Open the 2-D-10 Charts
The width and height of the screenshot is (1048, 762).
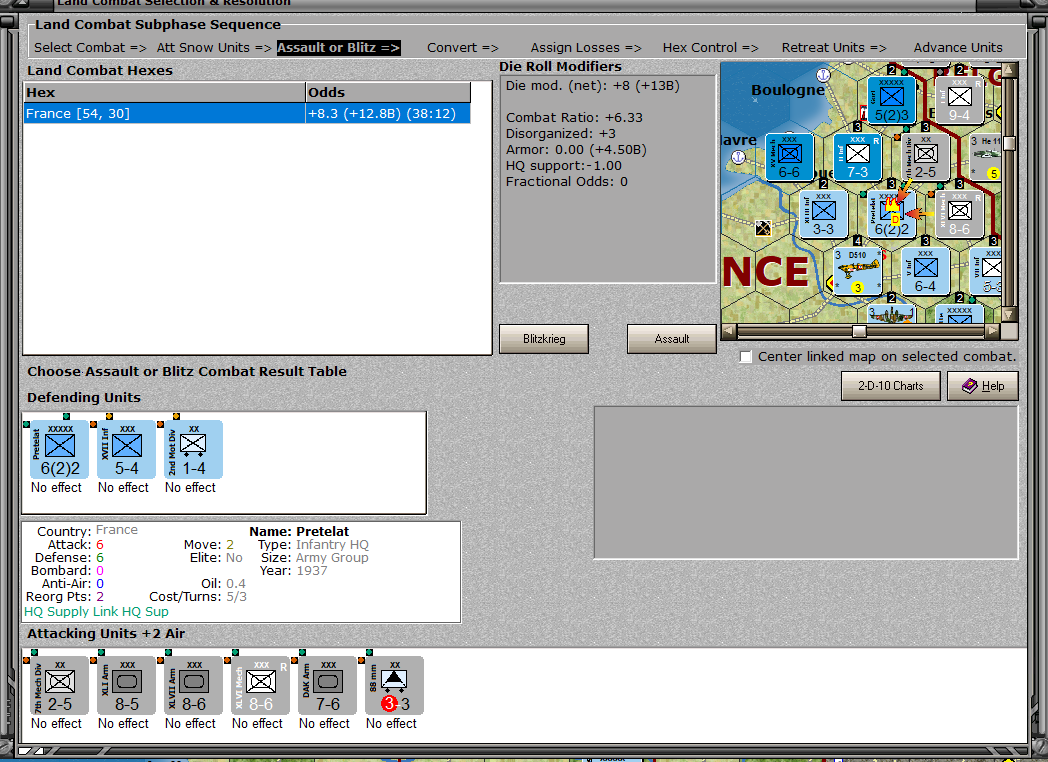tap(890, 386)
